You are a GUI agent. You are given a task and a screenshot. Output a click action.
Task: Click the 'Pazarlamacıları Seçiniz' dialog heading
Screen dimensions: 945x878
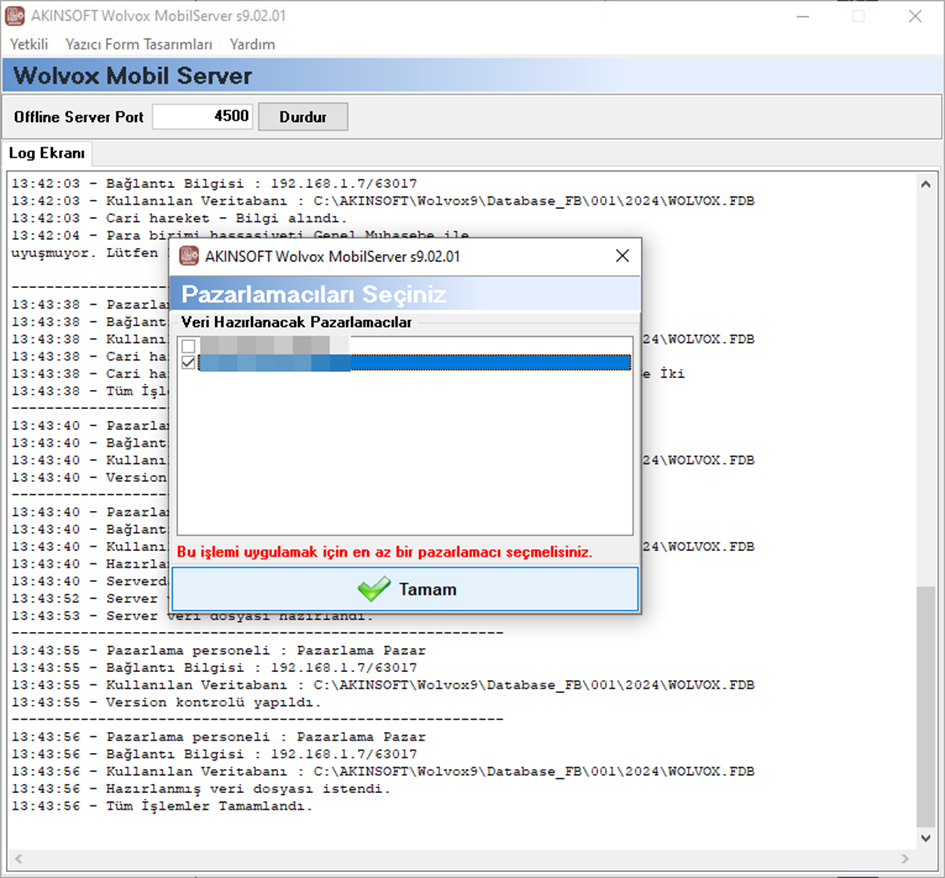click(314, 294)
